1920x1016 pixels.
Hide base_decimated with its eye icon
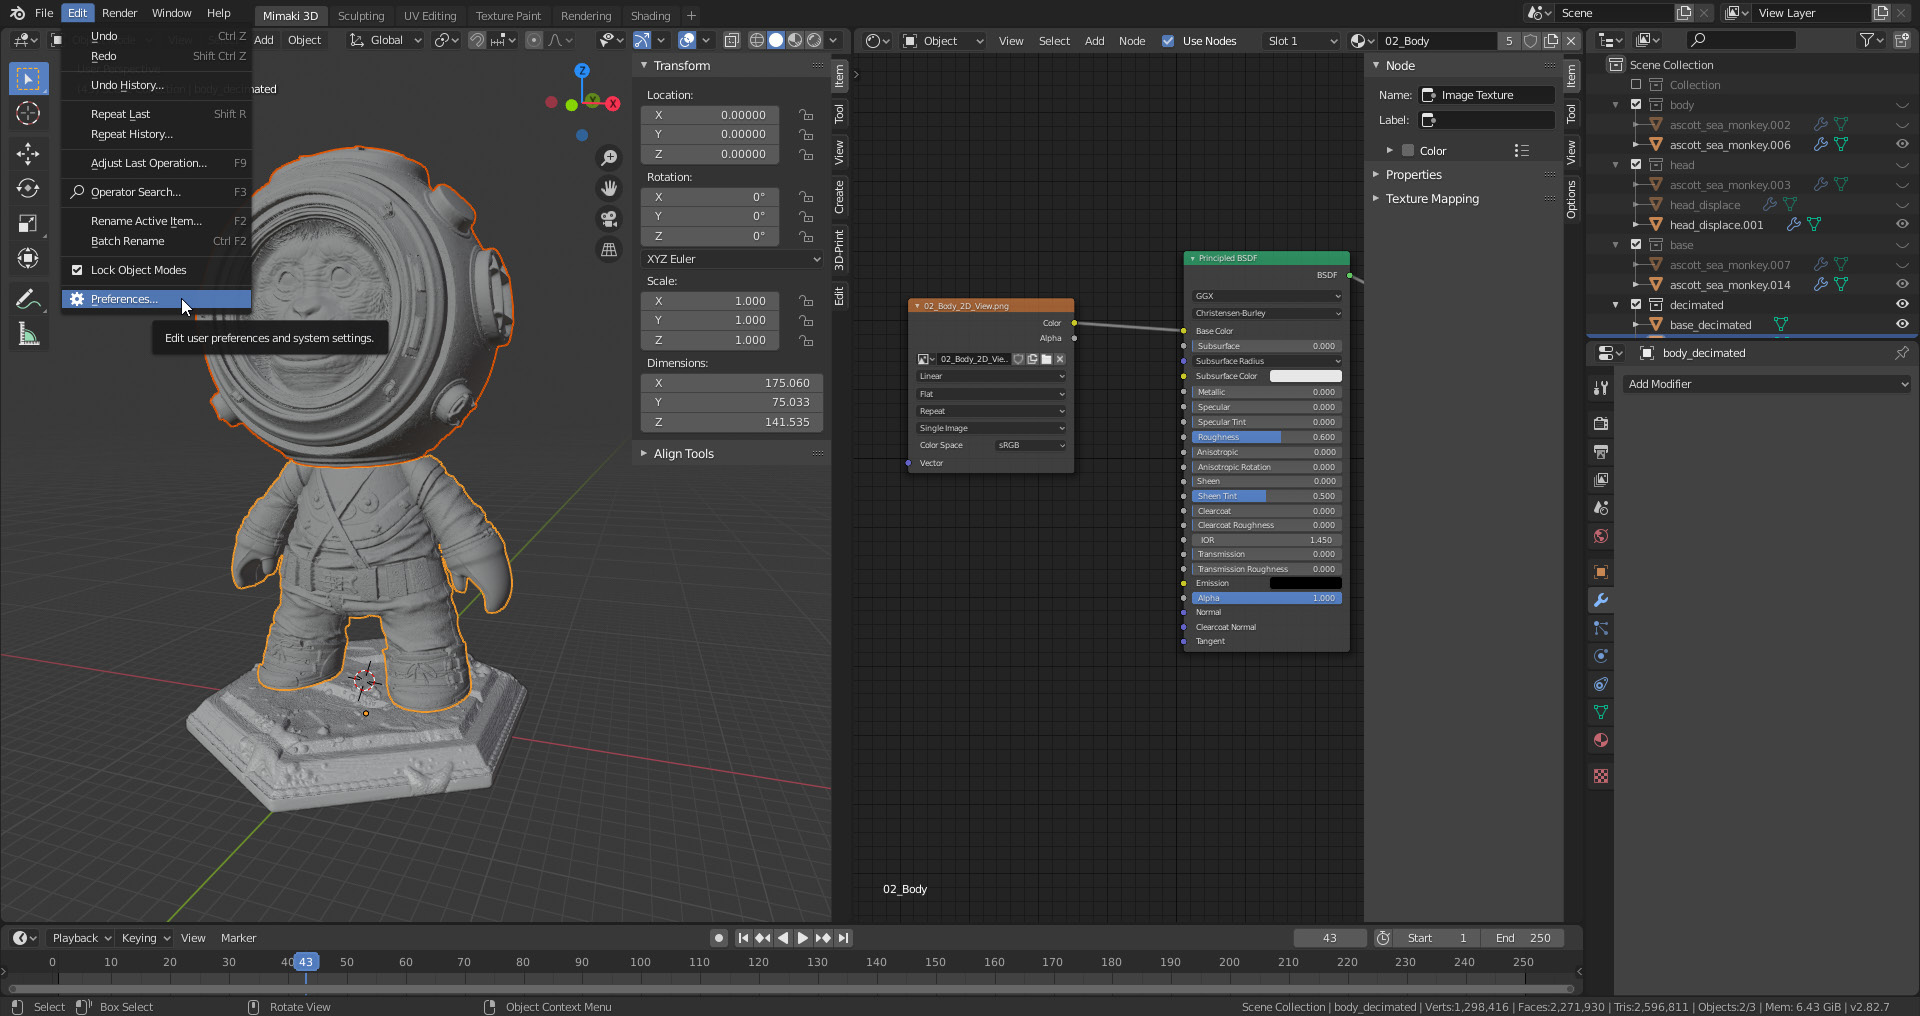click(x=1901, y=324)
